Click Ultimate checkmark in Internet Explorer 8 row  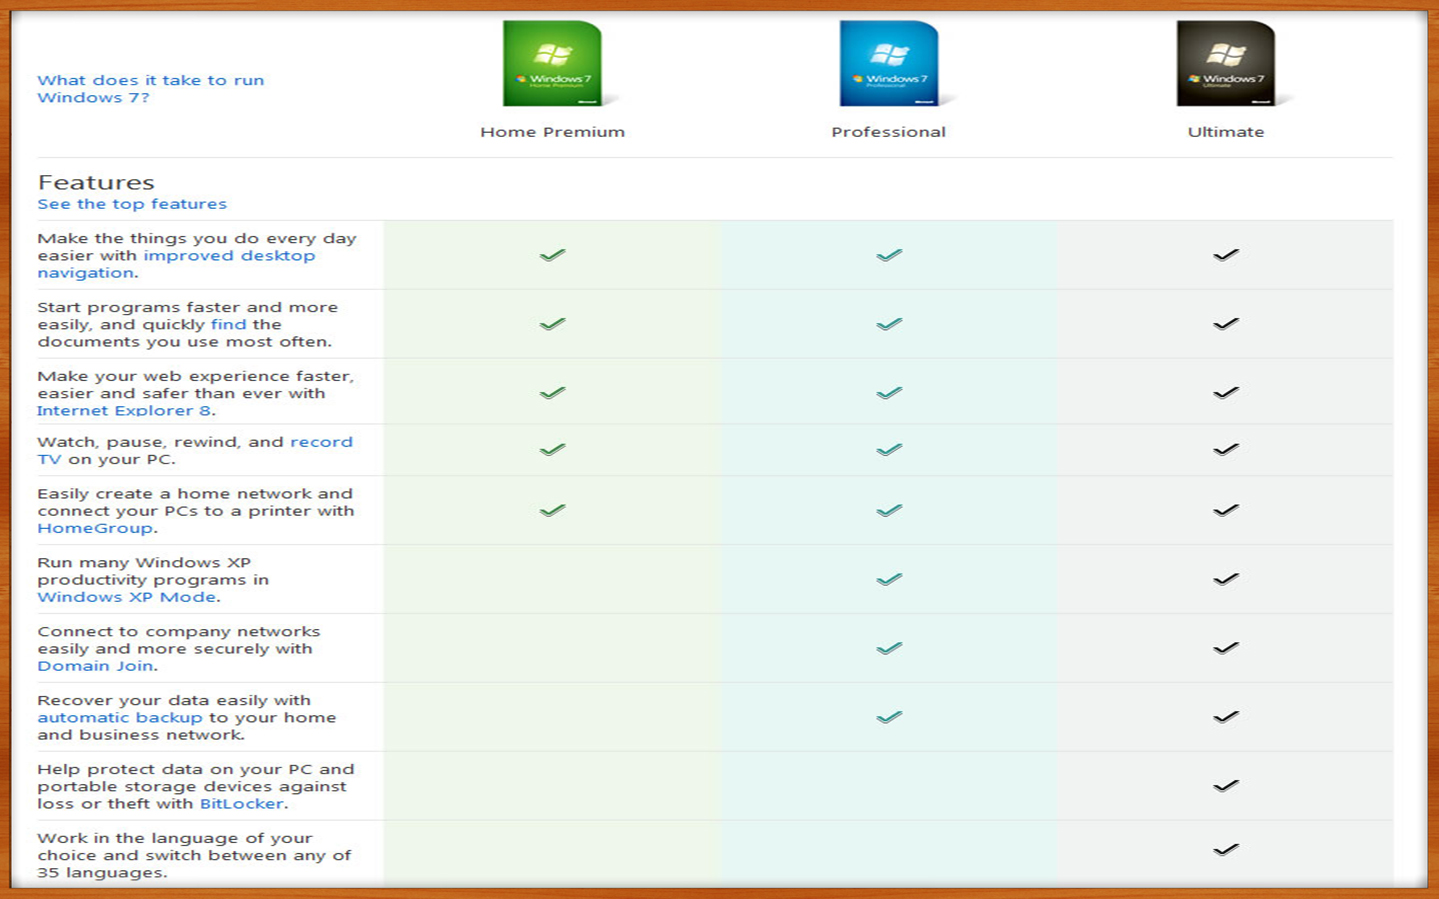pos(1226,393)
